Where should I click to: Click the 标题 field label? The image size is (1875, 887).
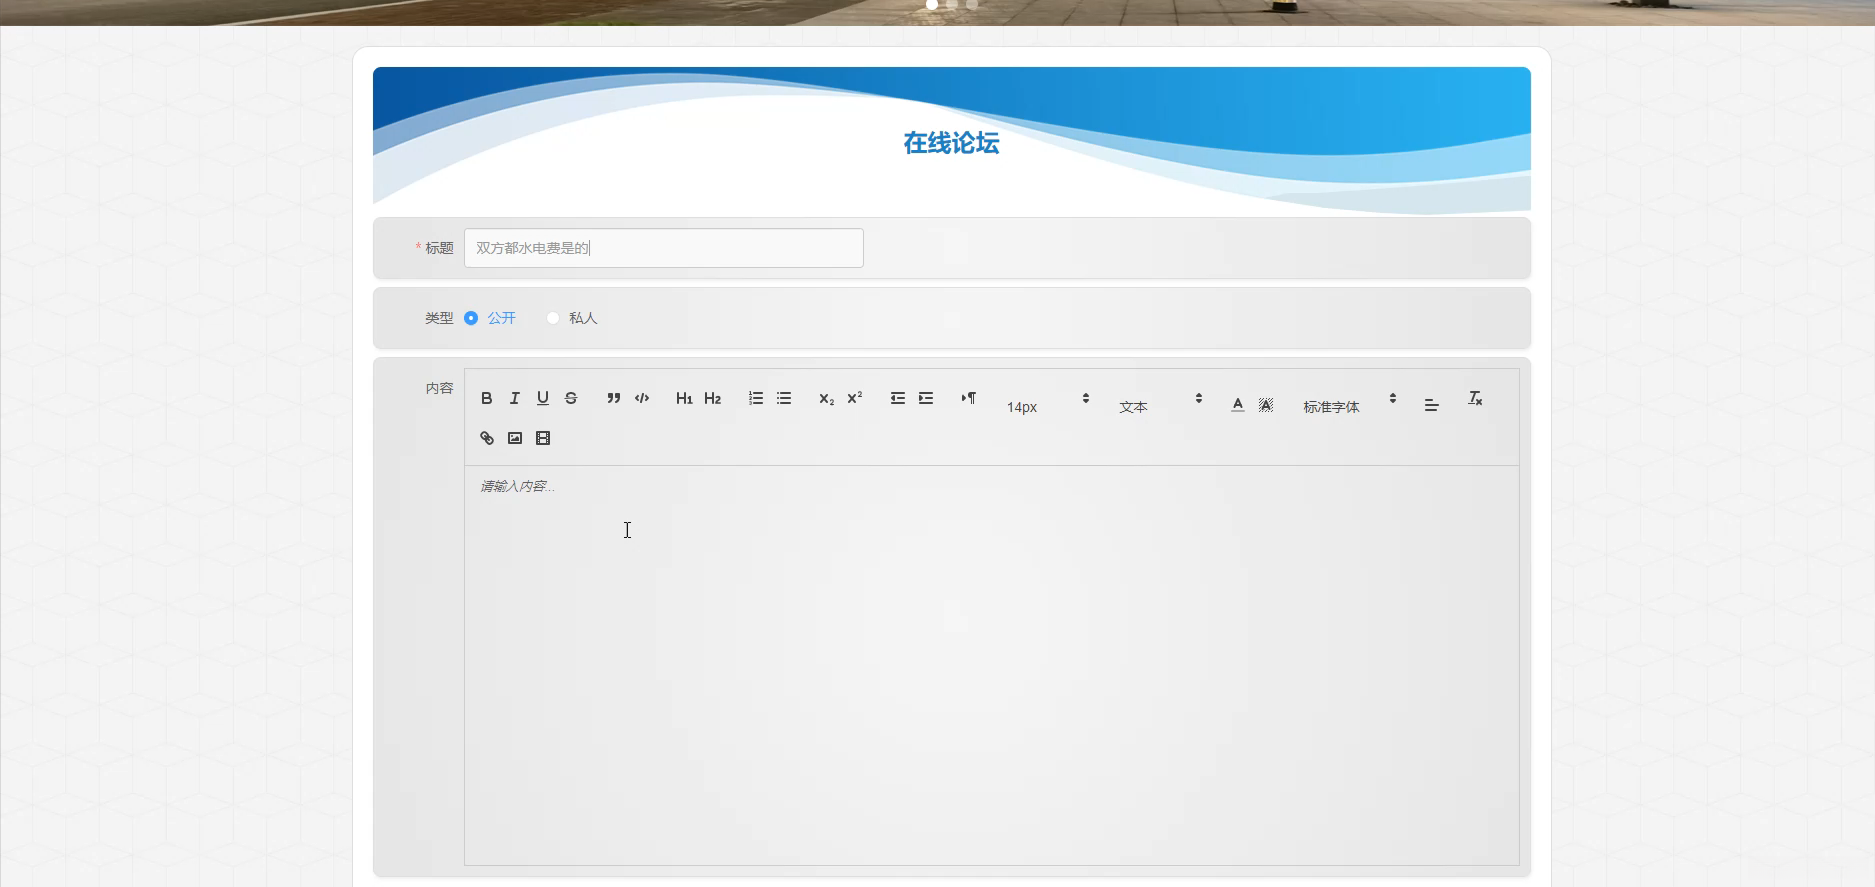[x=439, y=248]
